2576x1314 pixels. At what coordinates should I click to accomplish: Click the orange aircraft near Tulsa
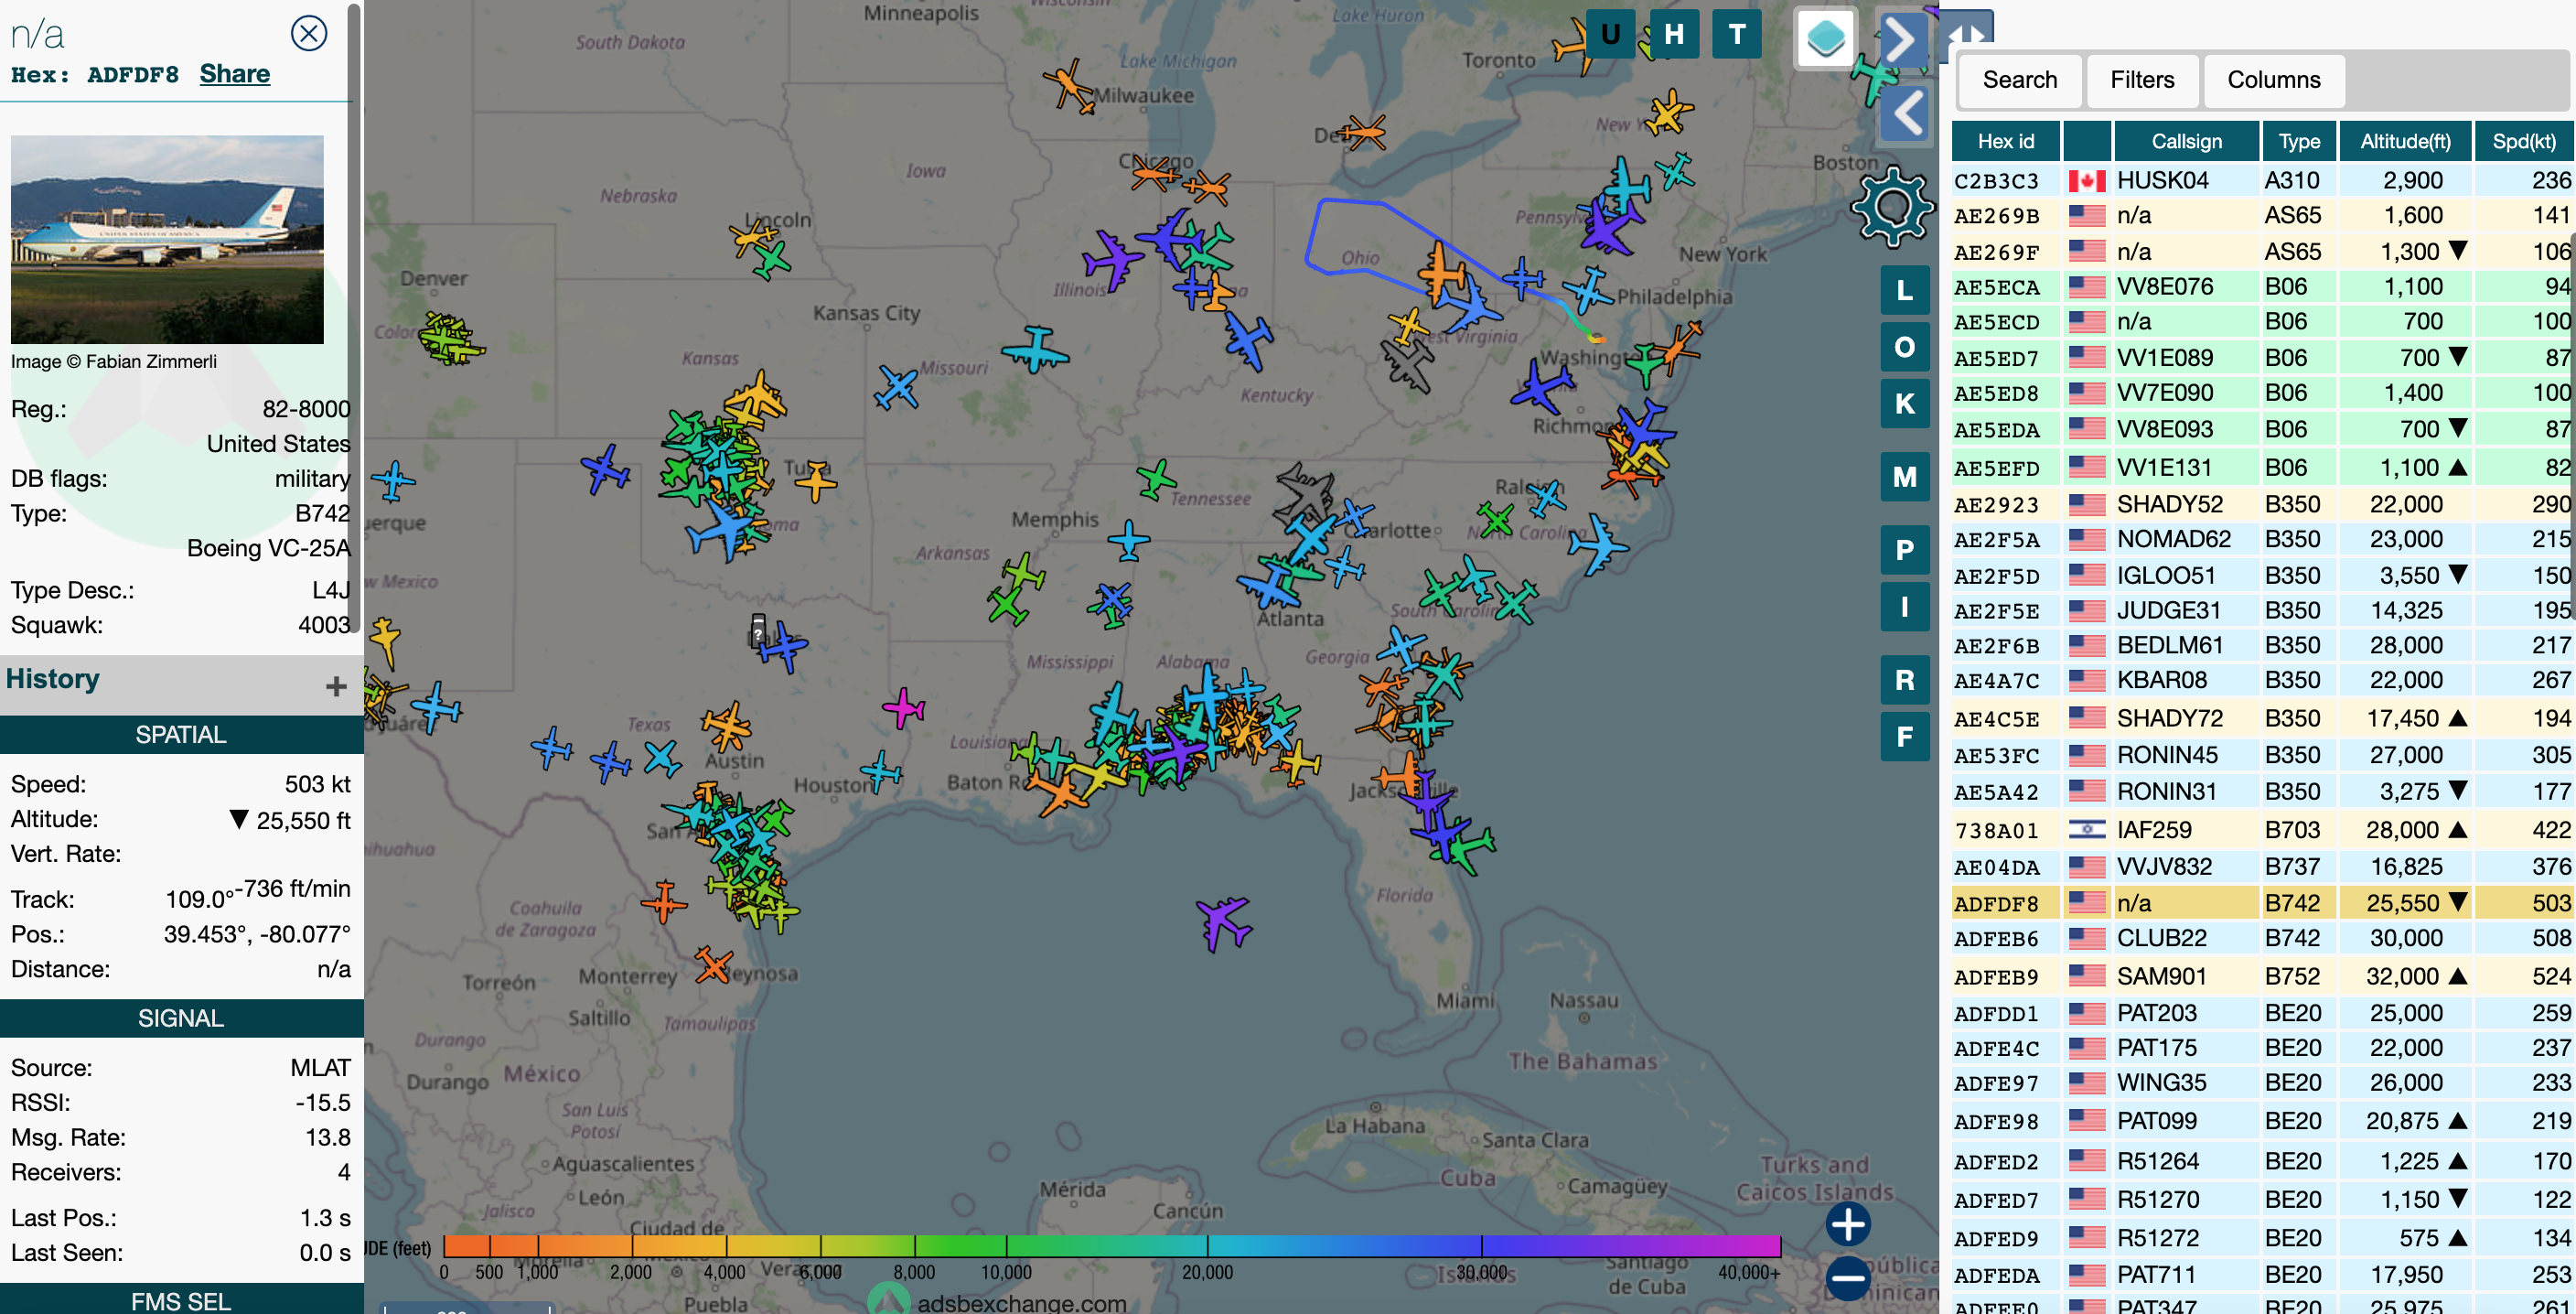pyautogui.click(x=816, y=480)
